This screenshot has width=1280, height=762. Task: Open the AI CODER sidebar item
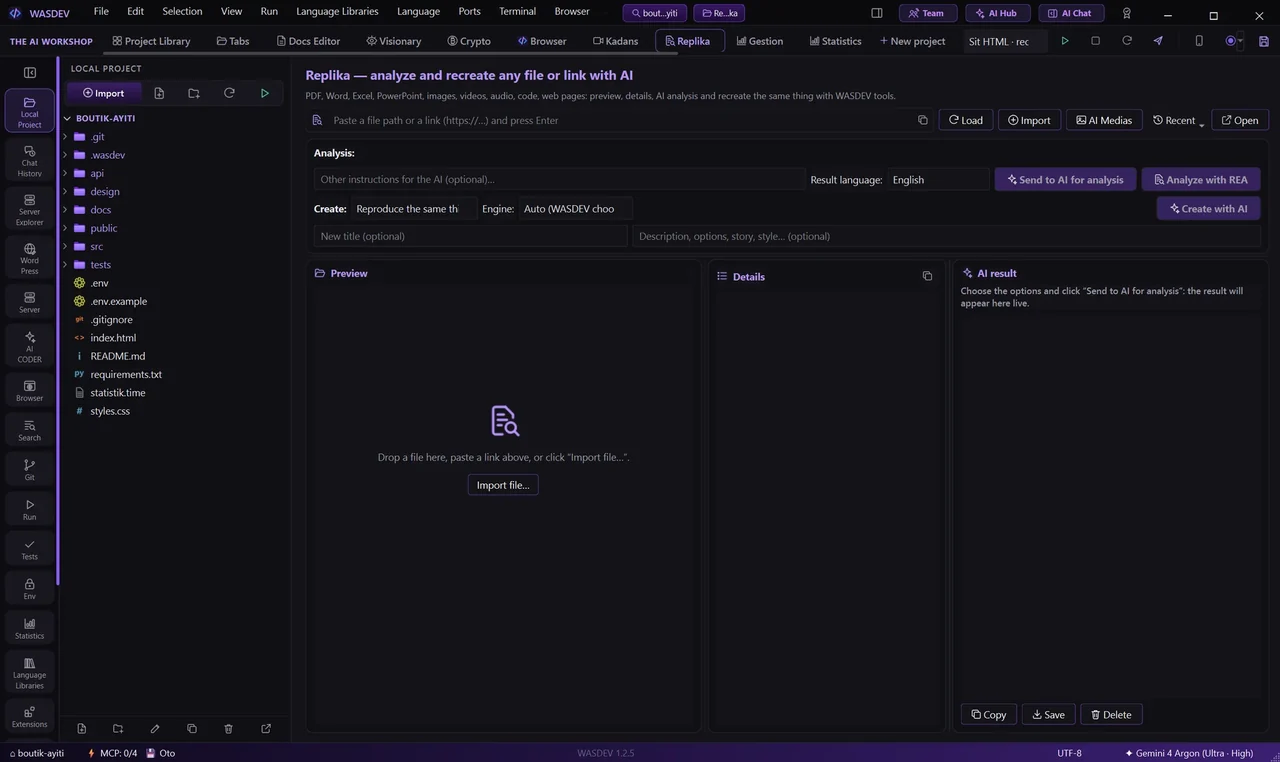click(x=30, y=347)
